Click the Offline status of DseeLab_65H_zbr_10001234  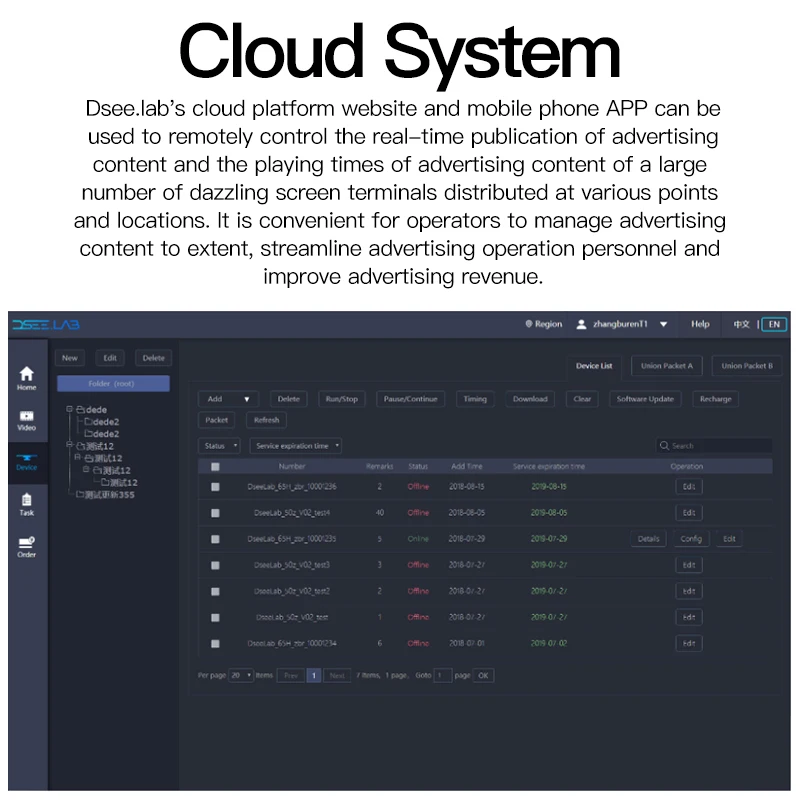coord(418,643)
